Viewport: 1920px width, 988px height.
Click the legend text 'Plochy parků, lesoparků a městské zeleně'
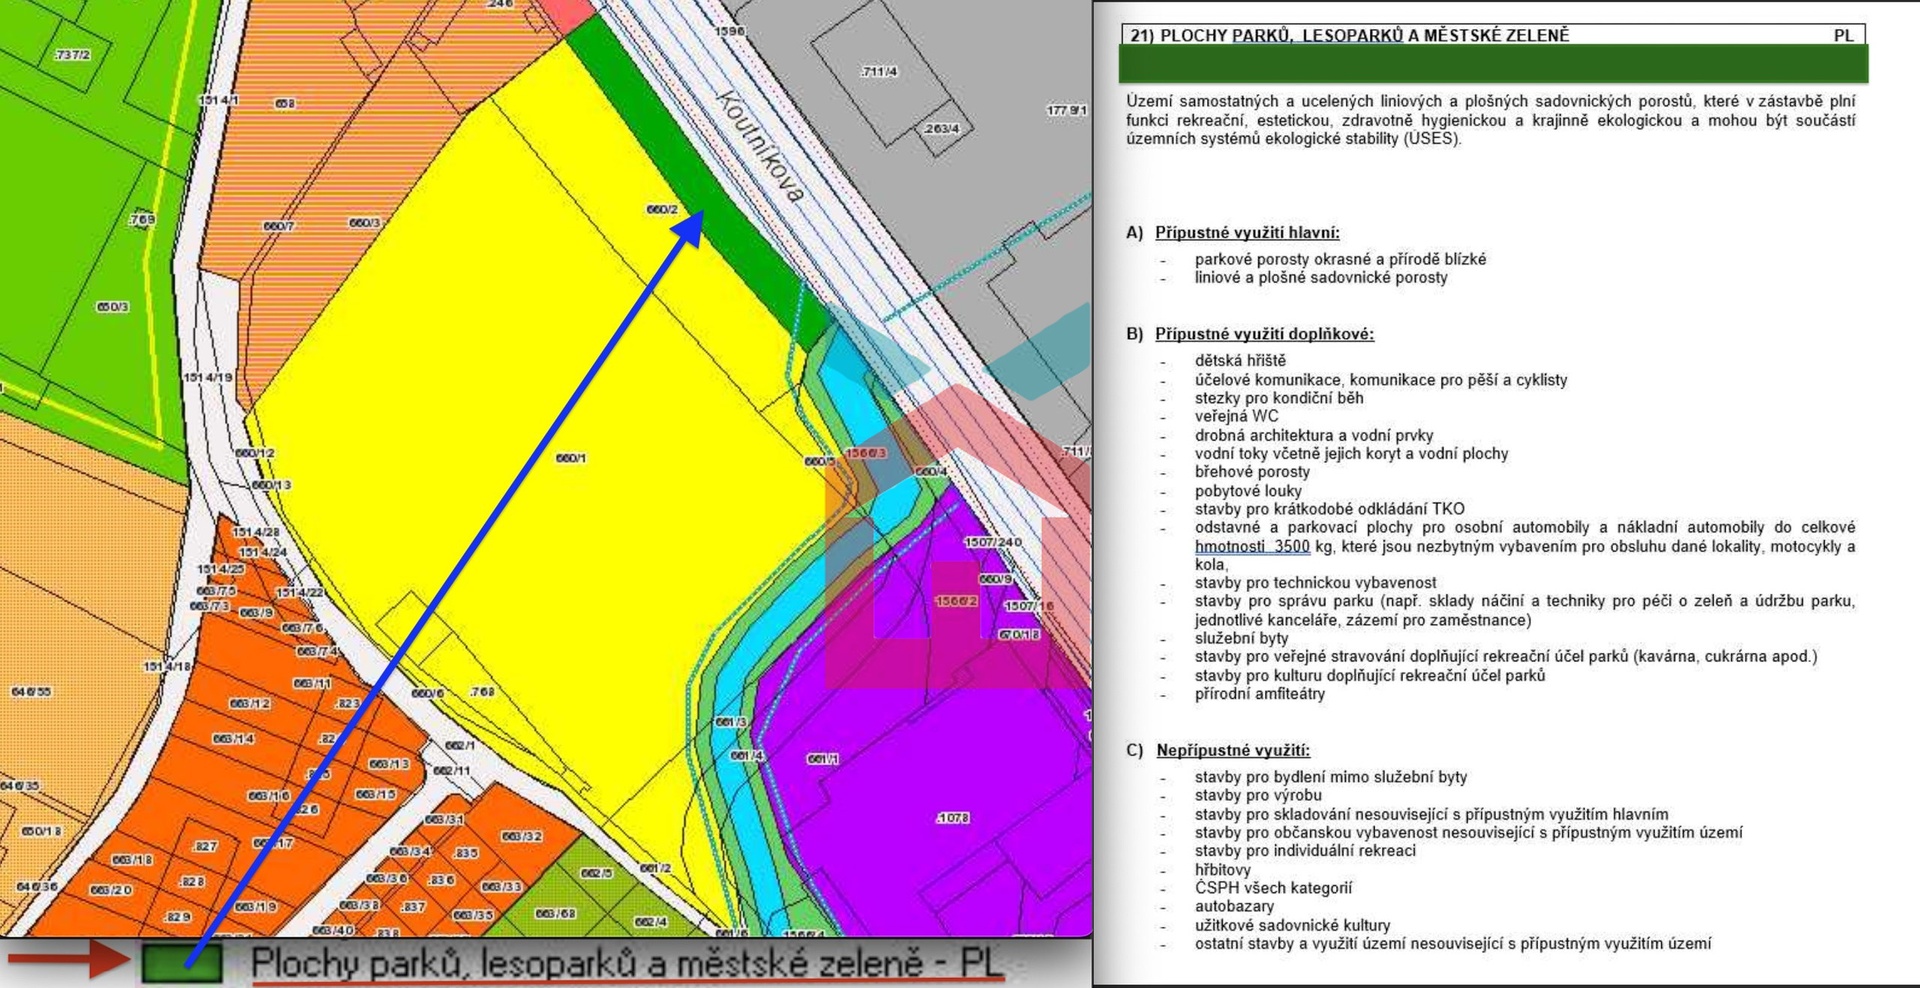585,962
